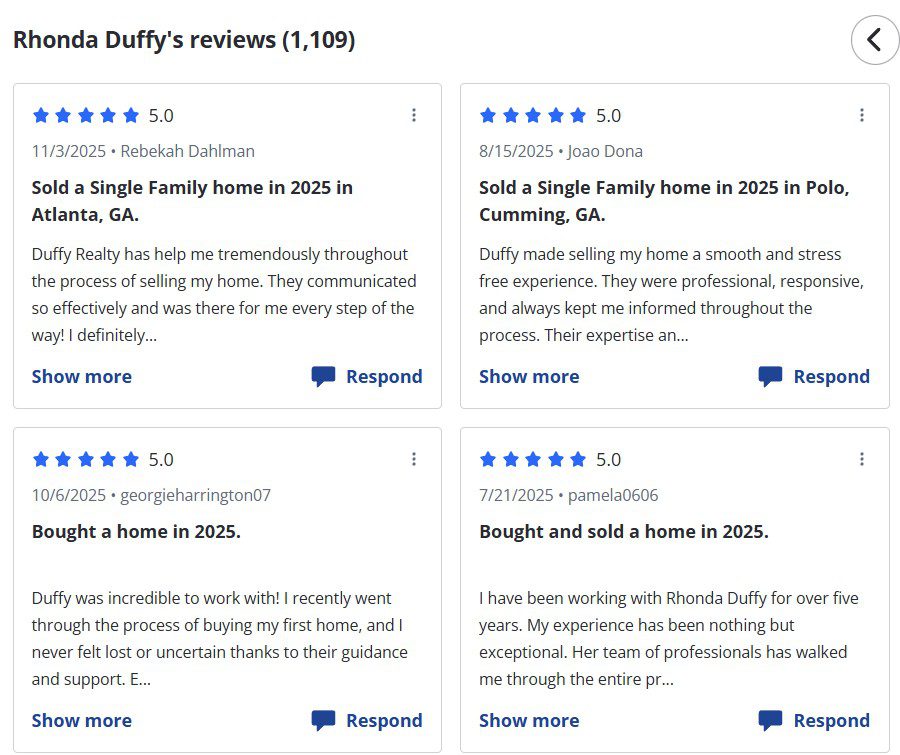Expand pamela0606's truncated review text
Viewport: 900px width, 755px height.
click(x=529, y=720)
